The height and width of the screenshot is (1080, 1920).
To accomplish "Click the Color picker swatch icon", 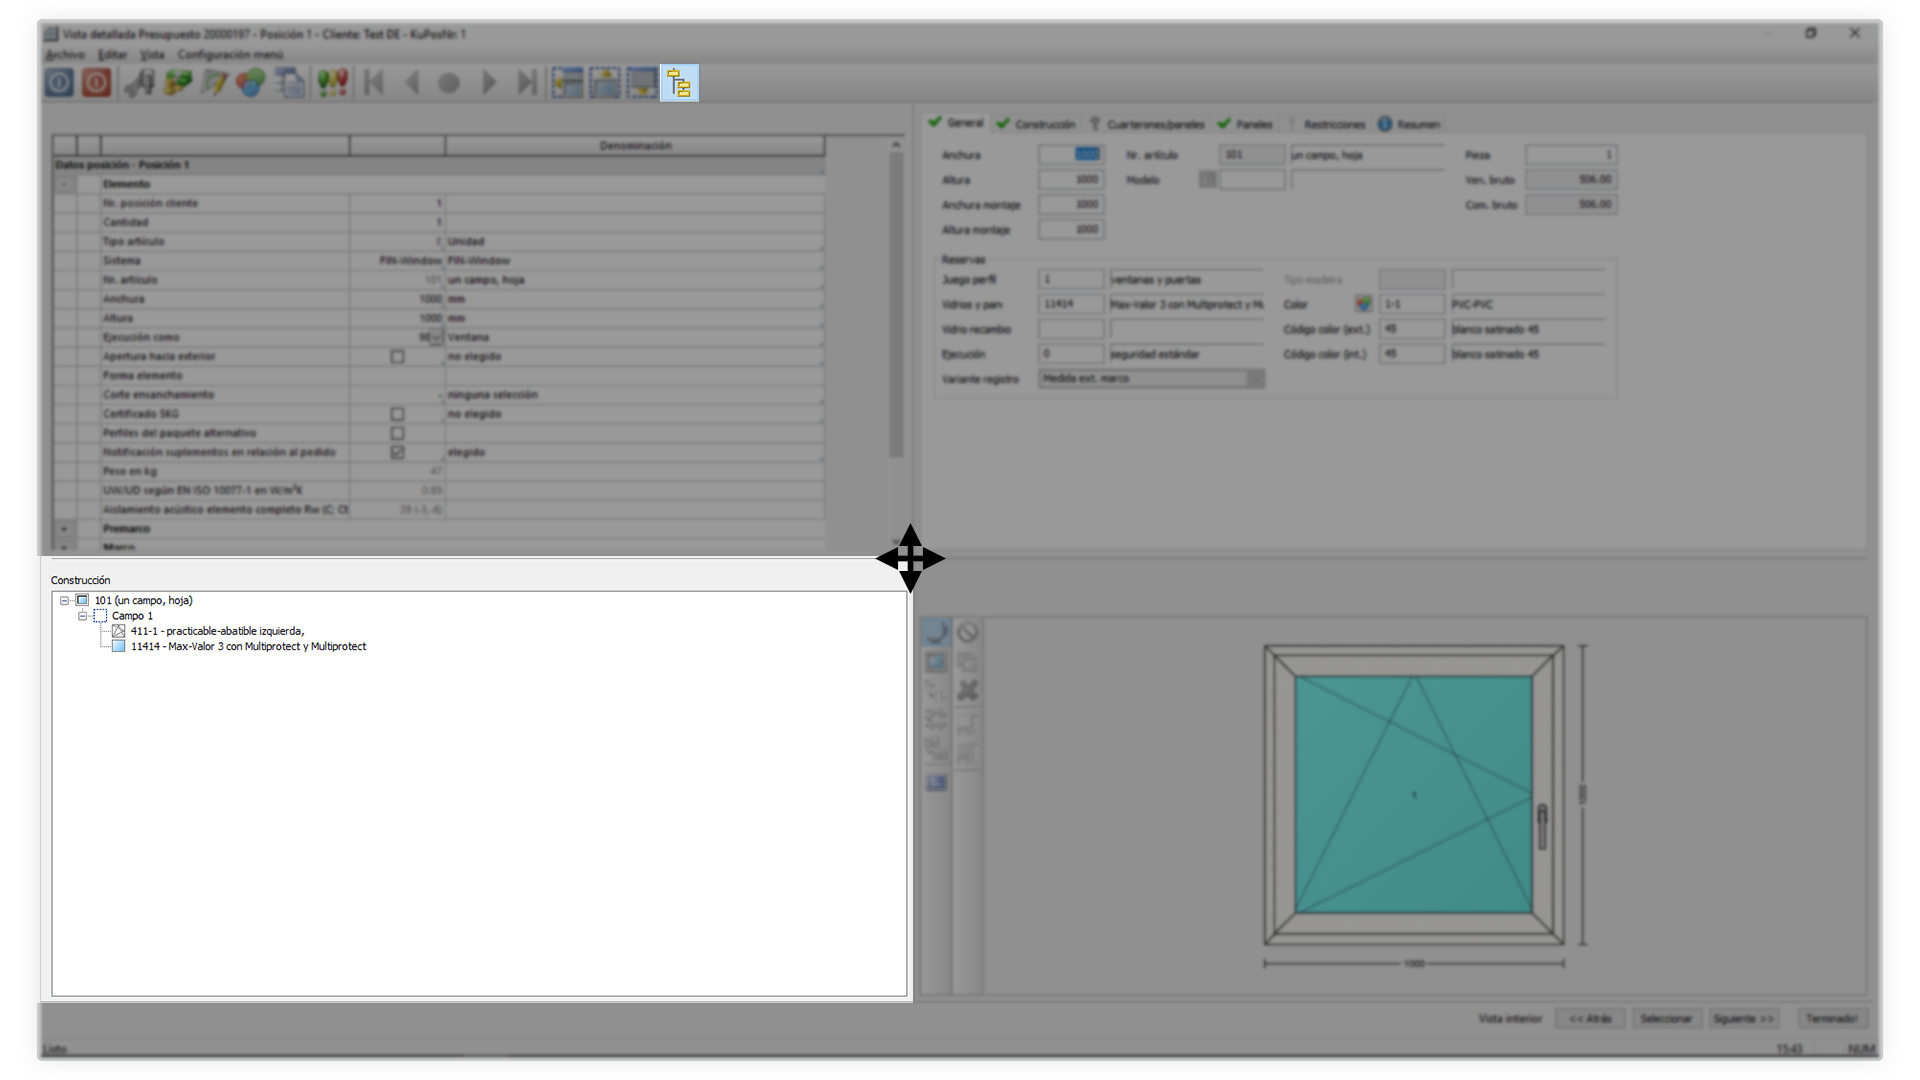I will [1363, 304].
